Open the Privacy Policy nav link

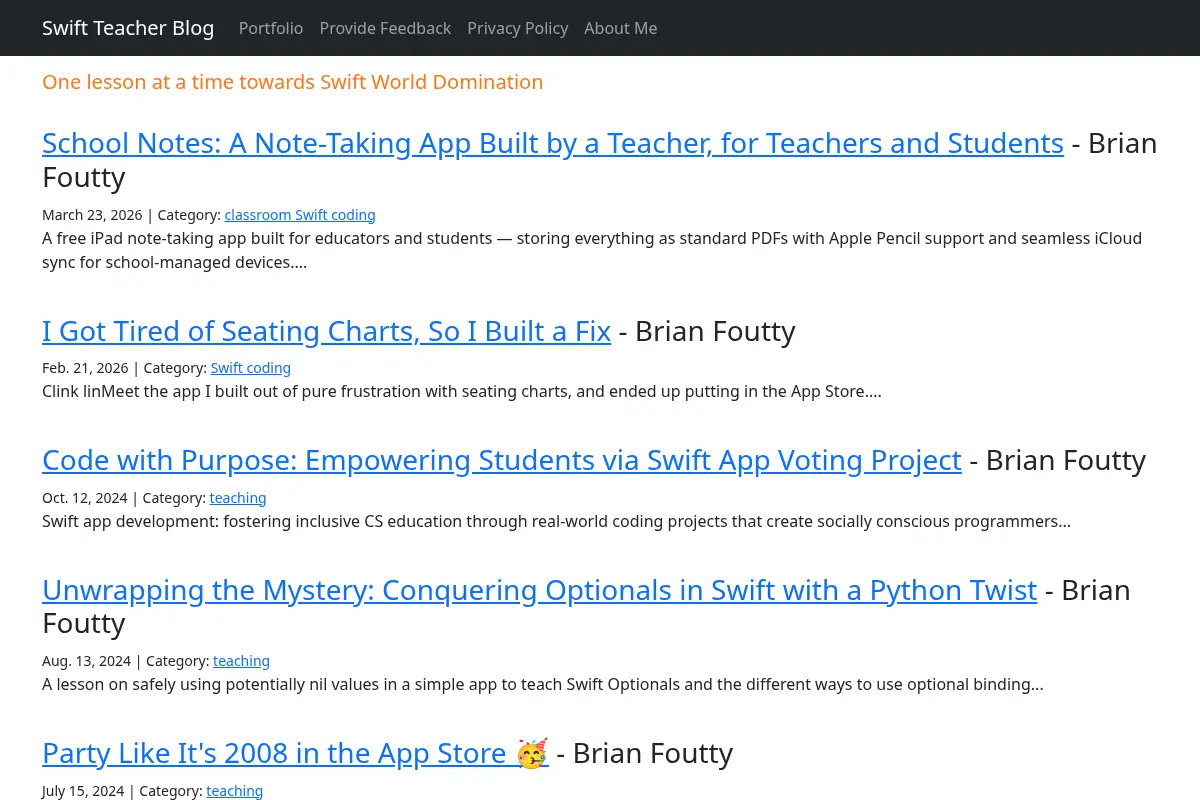(518, 28)
